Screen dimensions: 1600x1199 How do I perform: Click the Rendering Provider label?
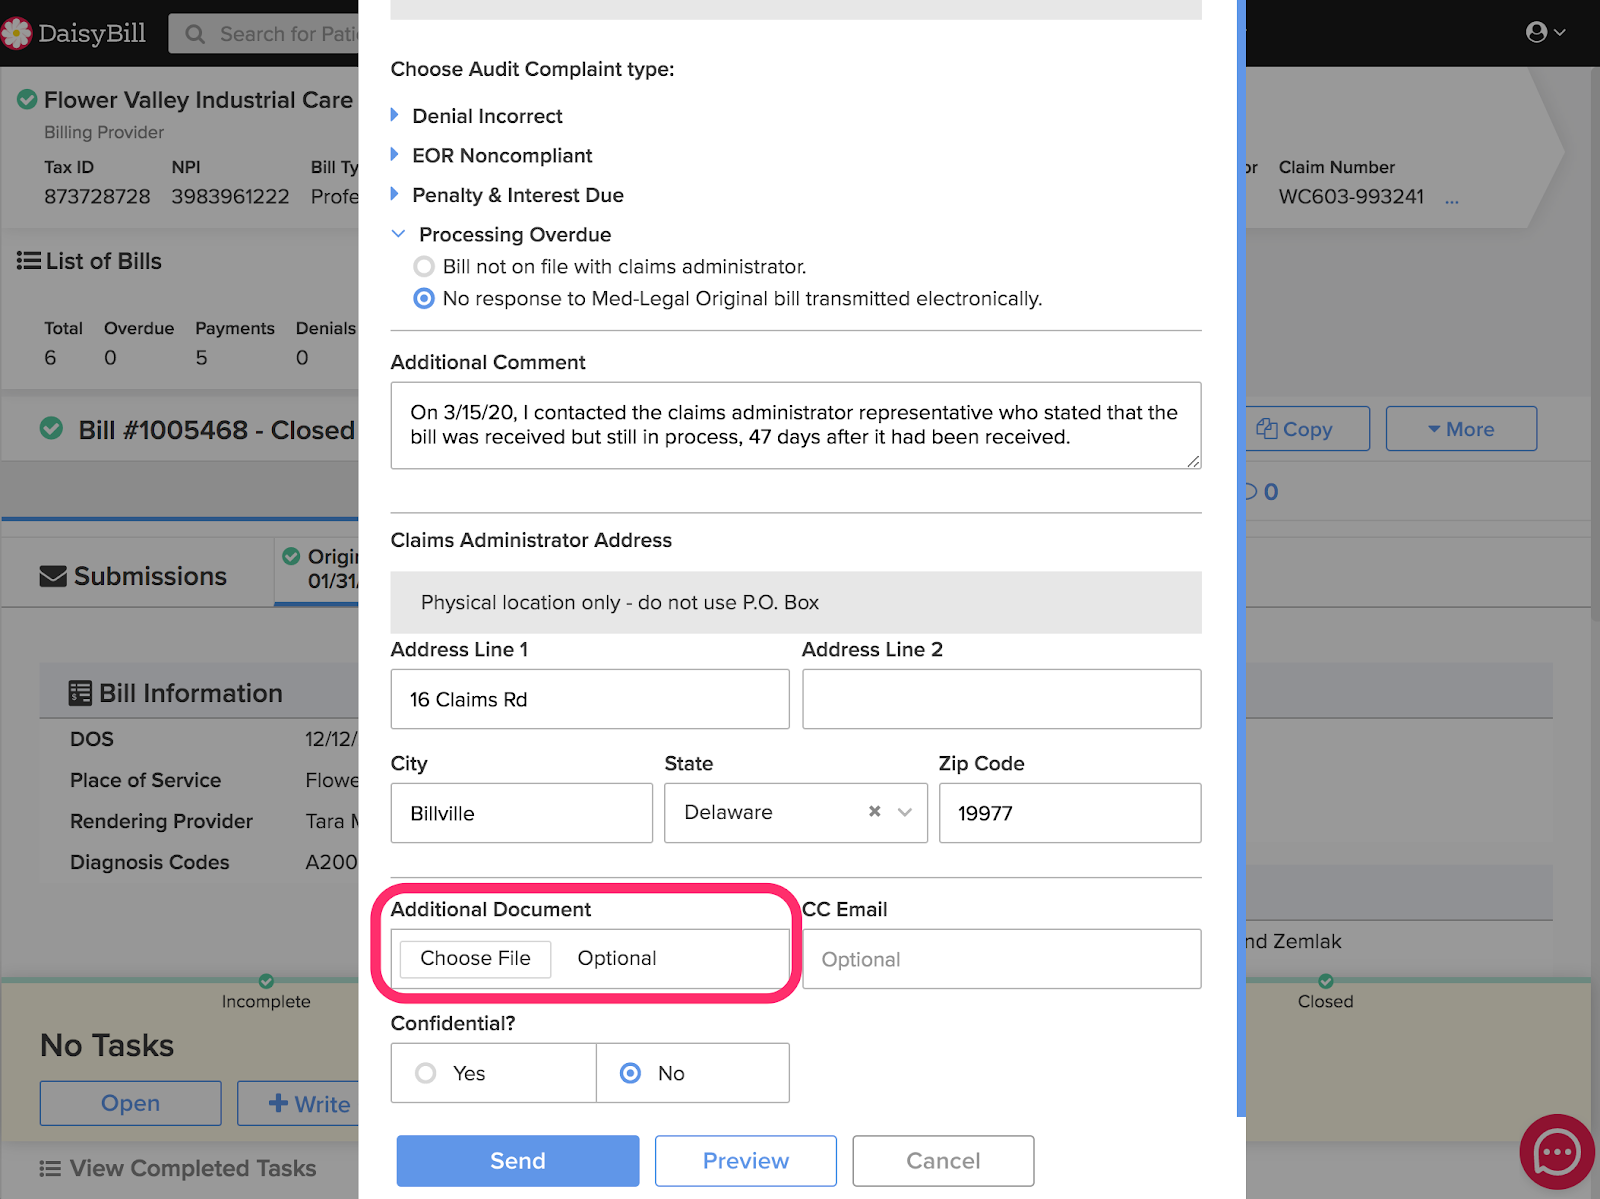pyautogui.click(x=161, y=821)
